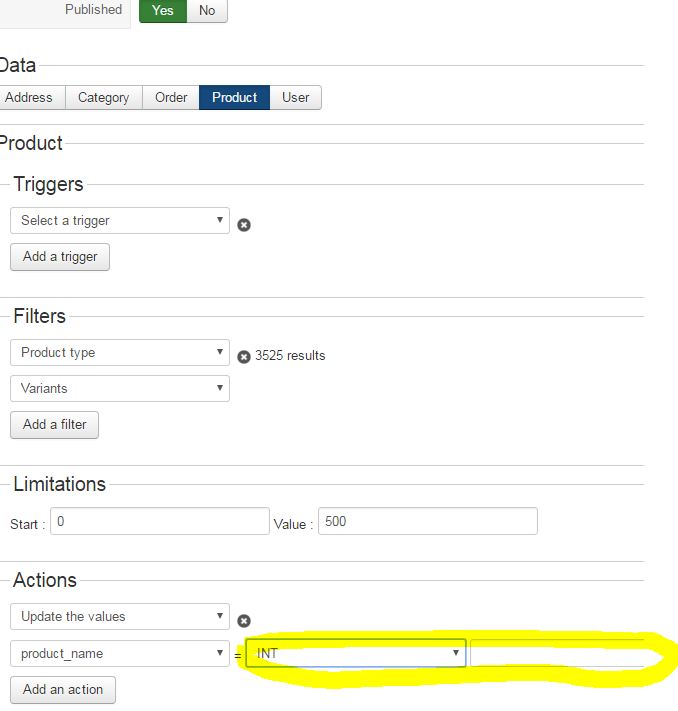Switch to the User data tab
The image size is (678, 711).
click(x=296, y=97)
